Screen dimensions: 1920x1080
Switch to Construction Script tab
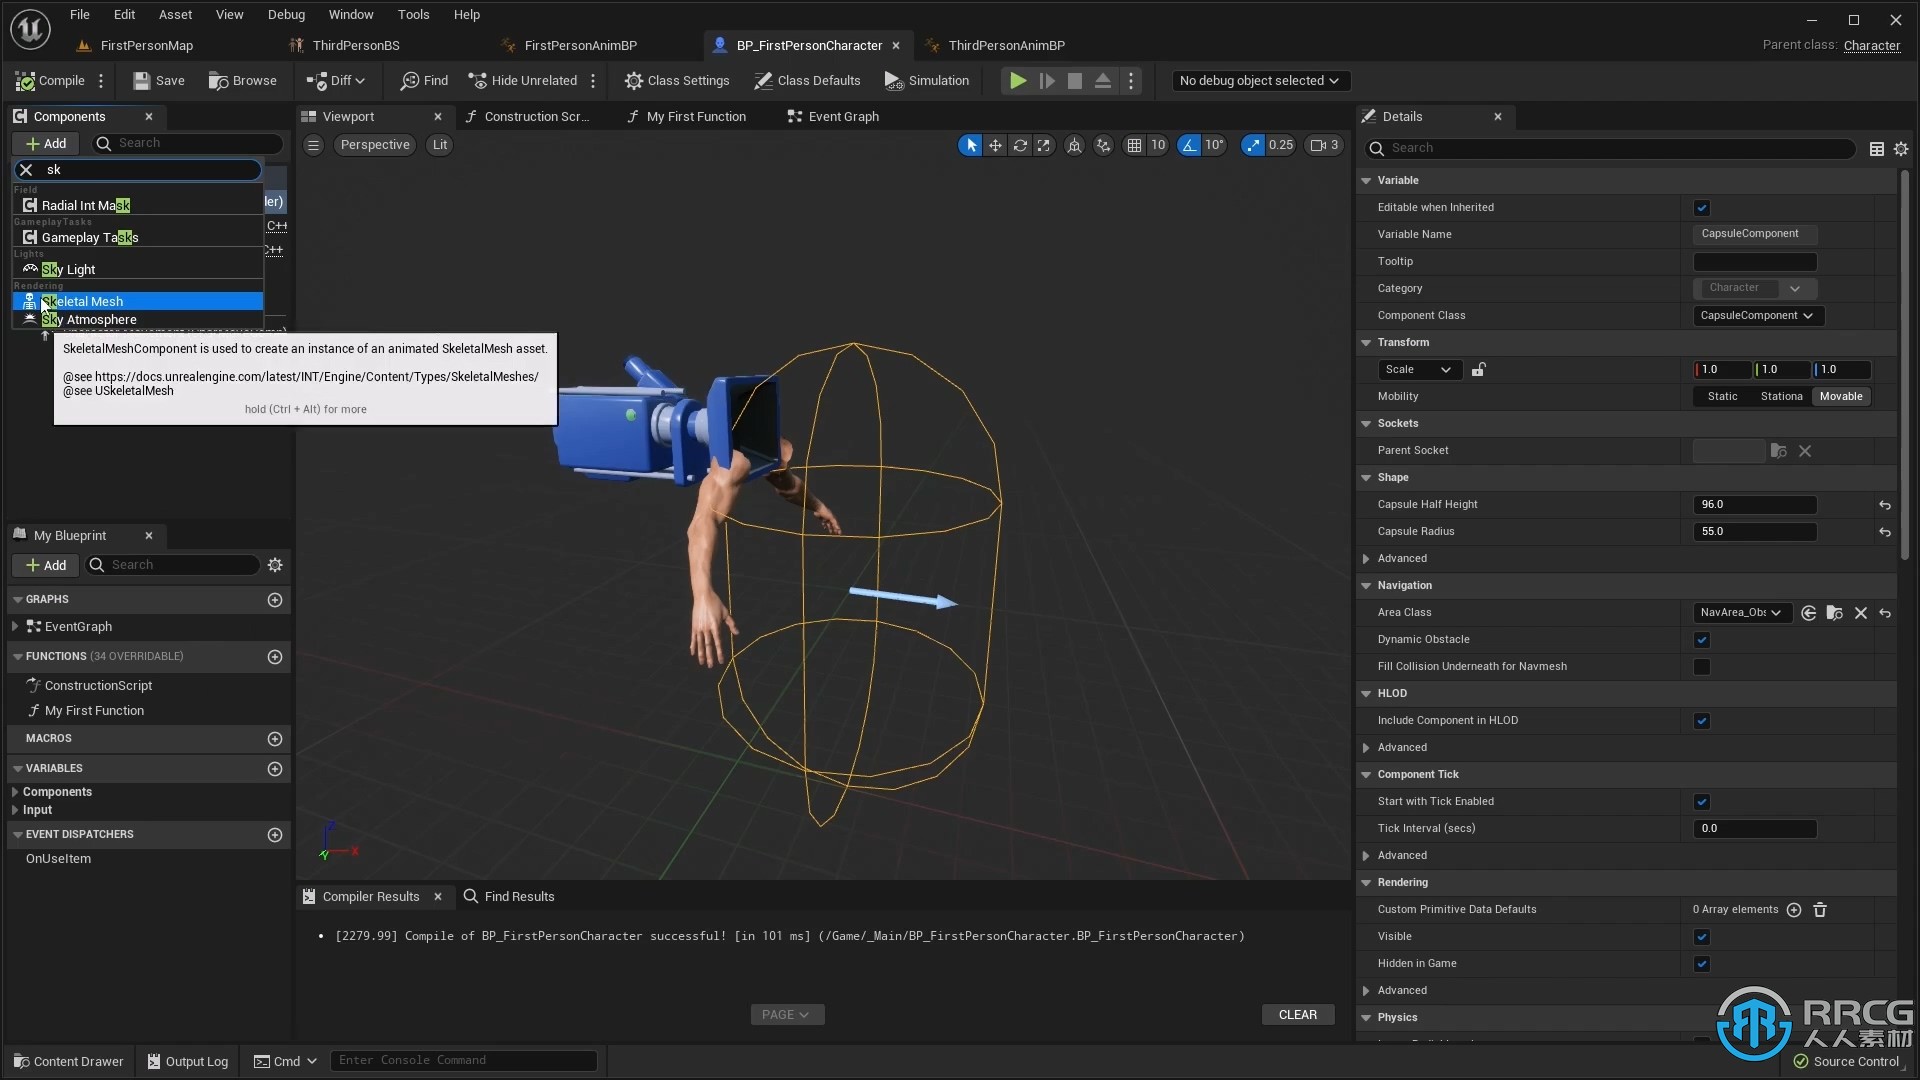coord(527,117)
